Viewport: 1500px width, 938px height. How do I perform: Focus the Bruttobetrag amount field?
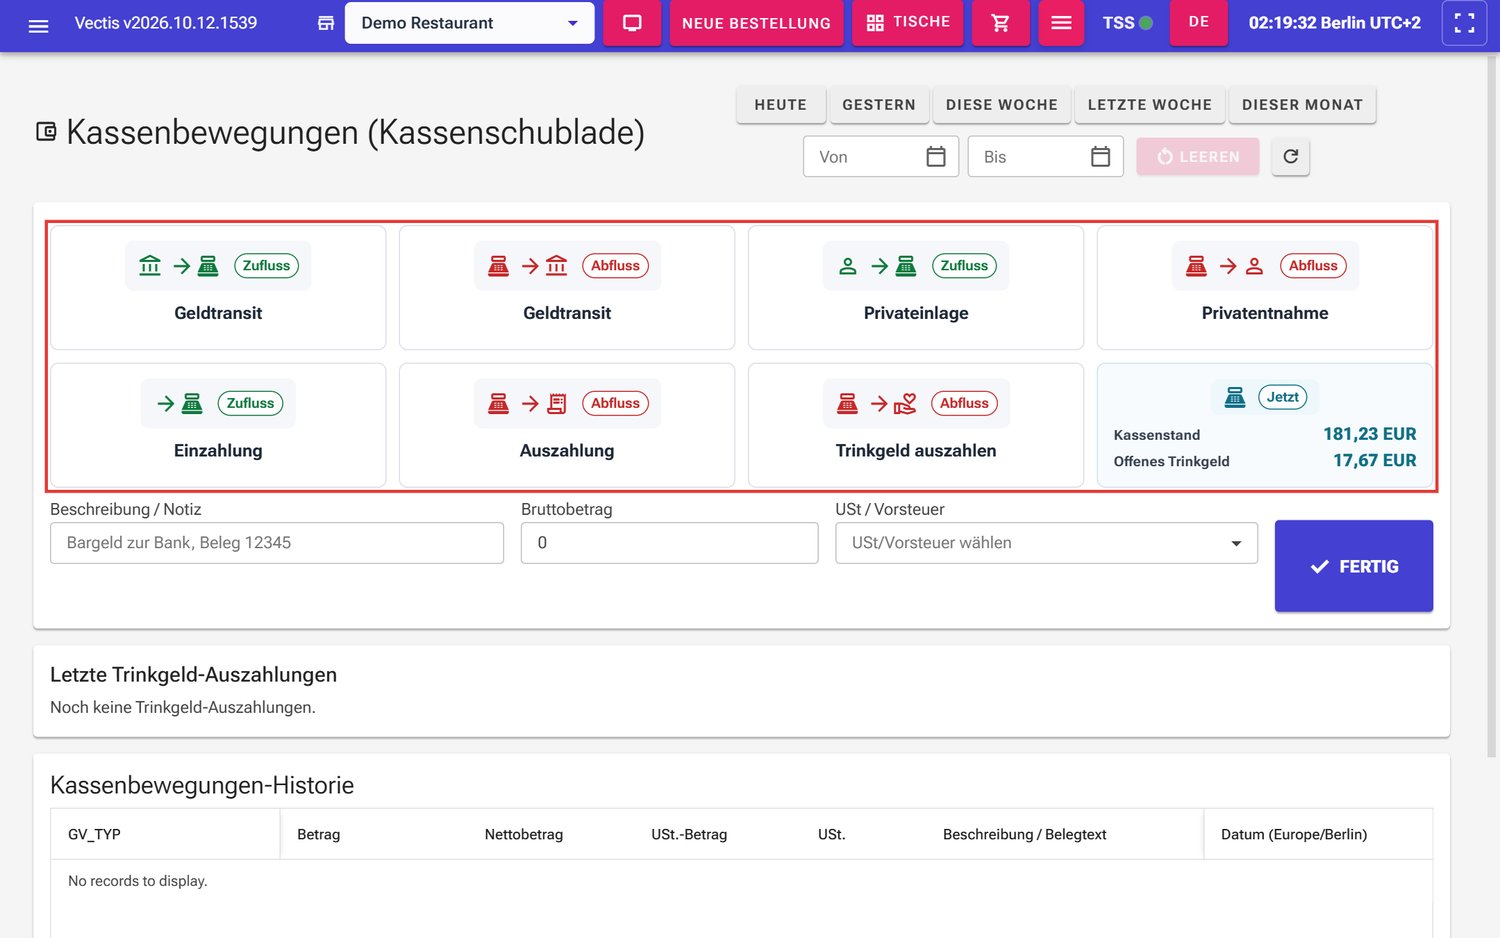pos(670,543)
